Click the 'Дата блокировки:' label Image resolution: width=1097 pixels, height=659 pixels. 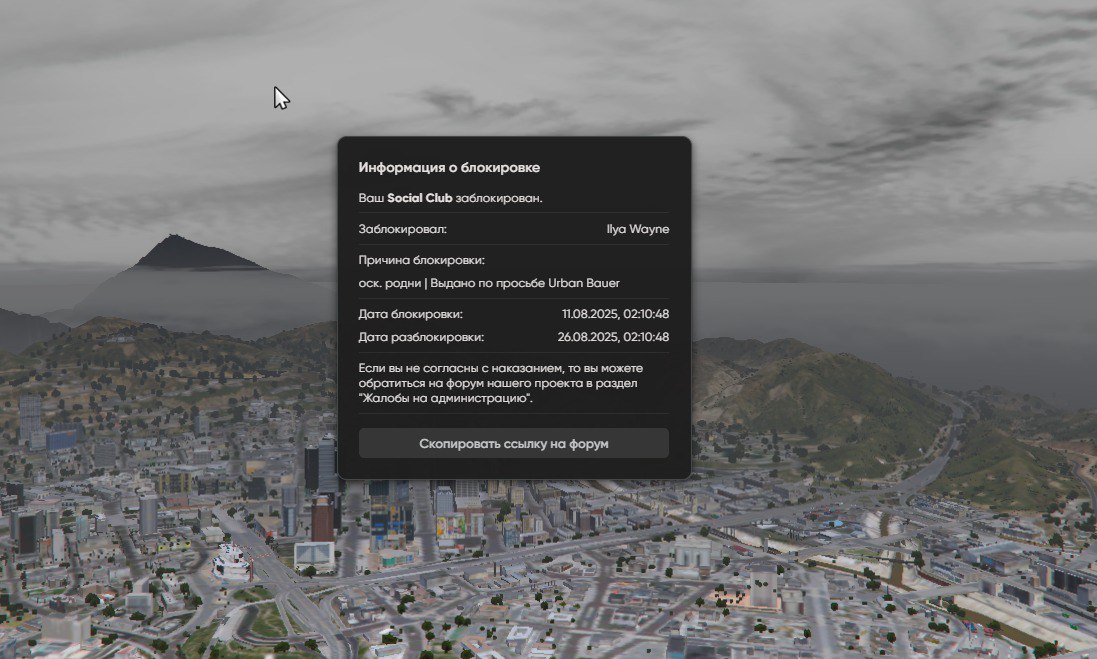coord(411,314)
